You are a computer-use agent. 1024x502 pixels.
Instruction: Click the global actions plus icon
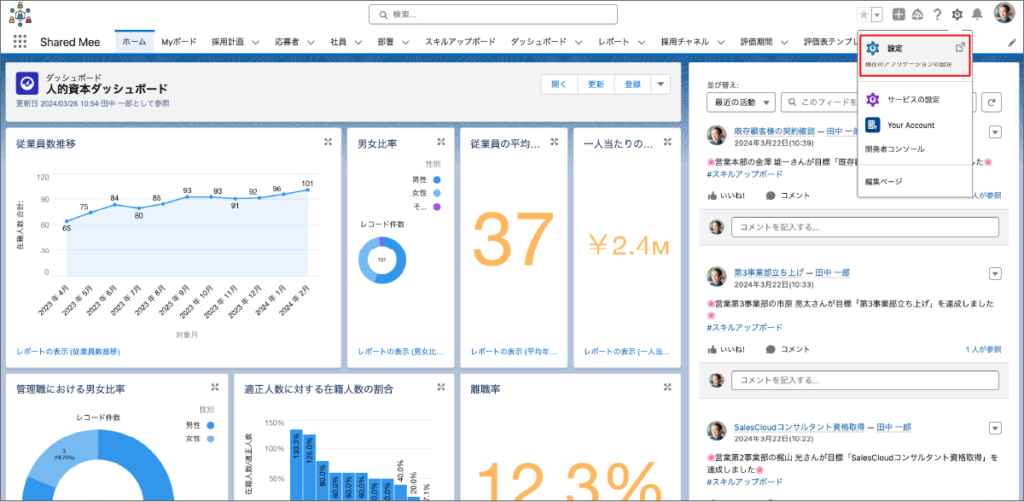[899, 14]
